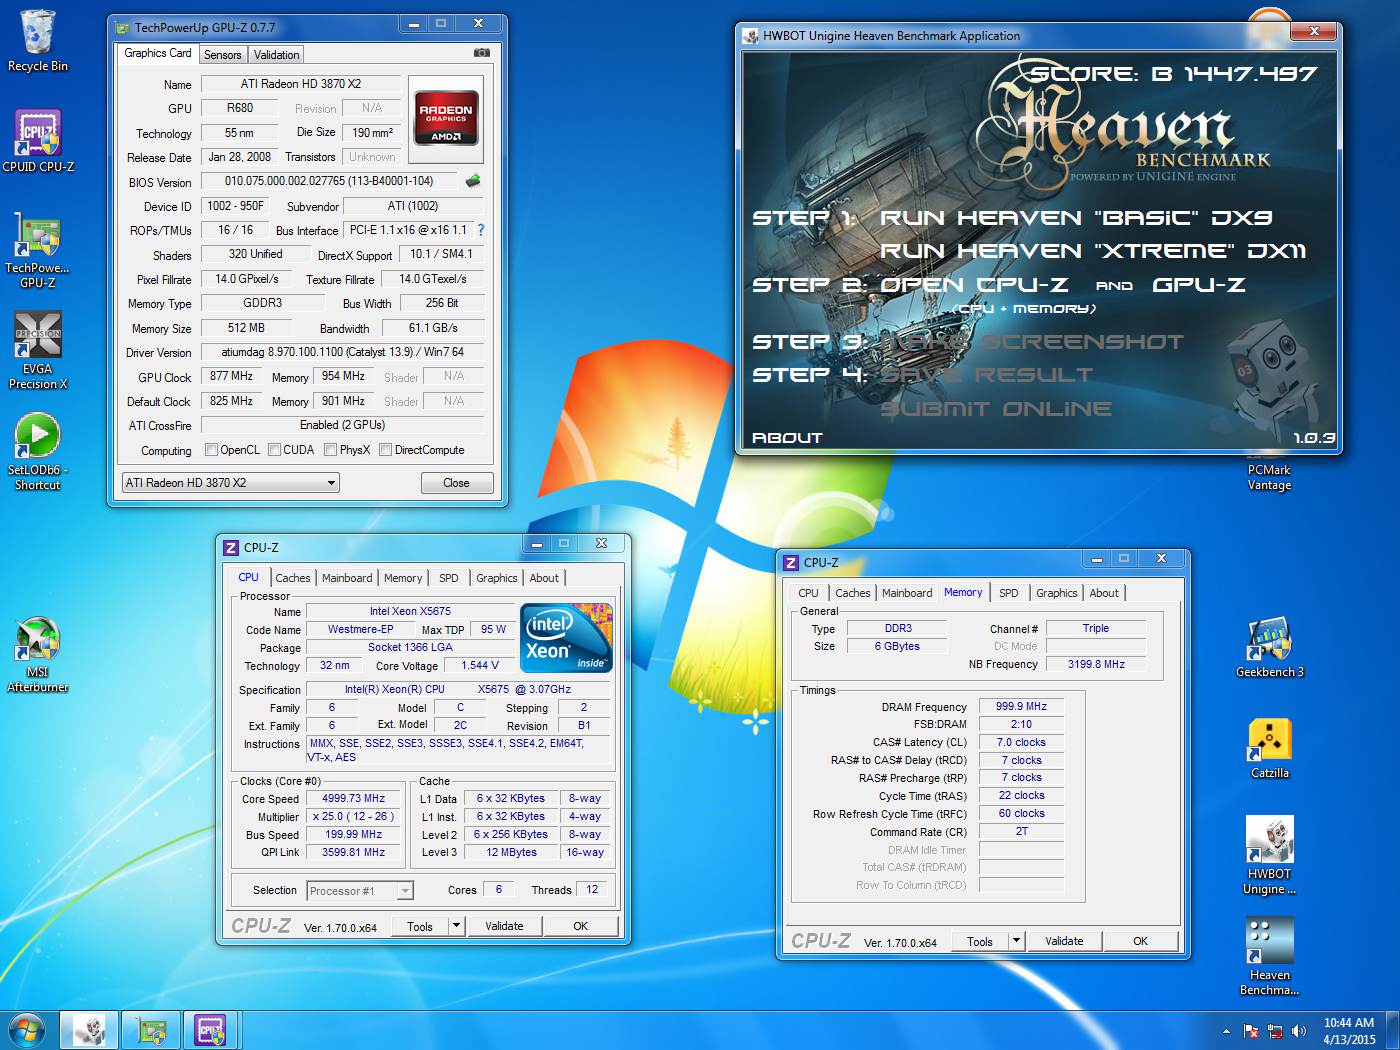This screenshot has height=1050, width=1400.
Task: Click the volume speaker tray icon
Action: pyautogui.click(x=1299, y=1031)
